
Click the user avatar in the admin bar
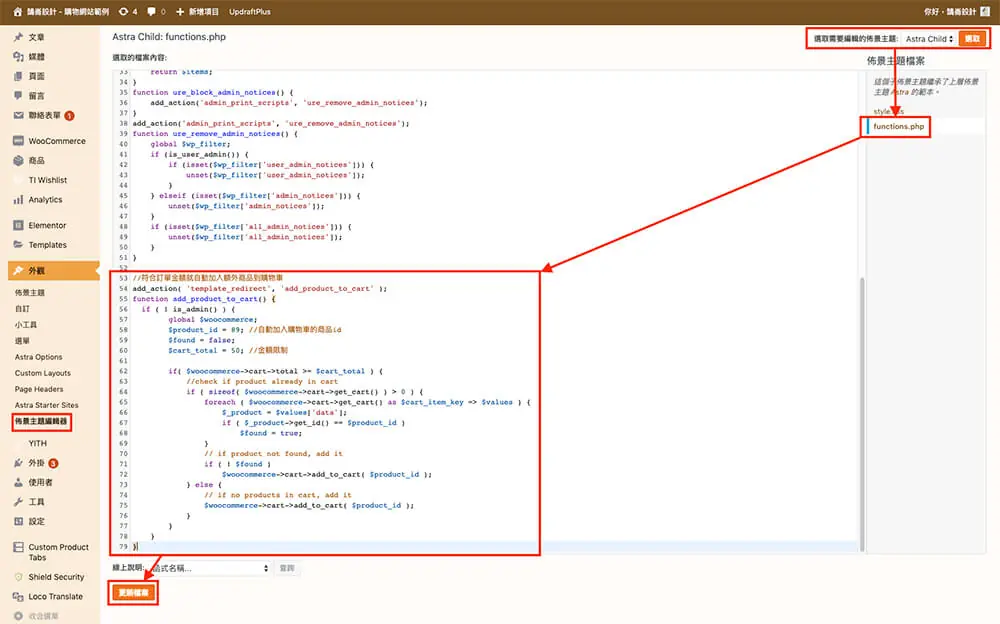985,11
